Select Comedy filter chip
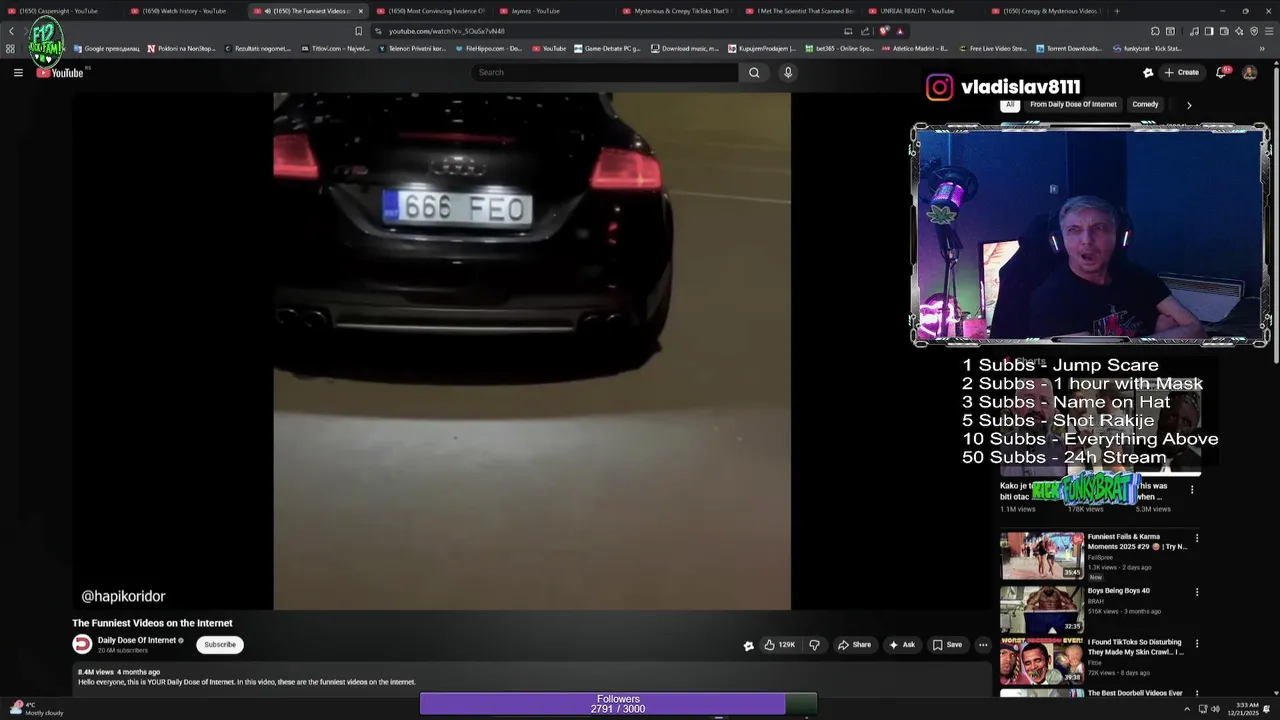This screenshot has width=1280, height=720. coord(1145,104)
